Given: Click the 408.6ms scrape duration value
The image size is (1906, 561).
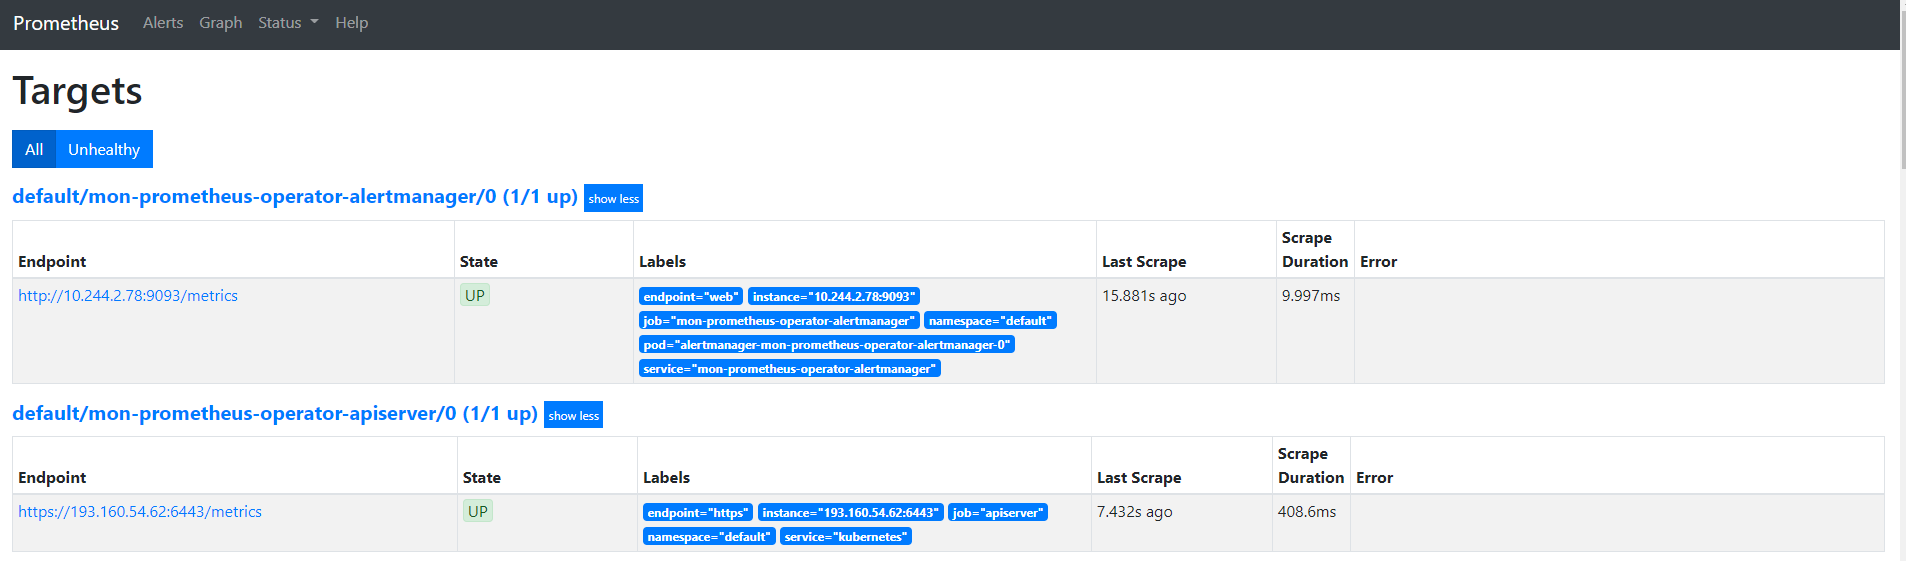Looking at the screenshot, I should coord(1307,512).
